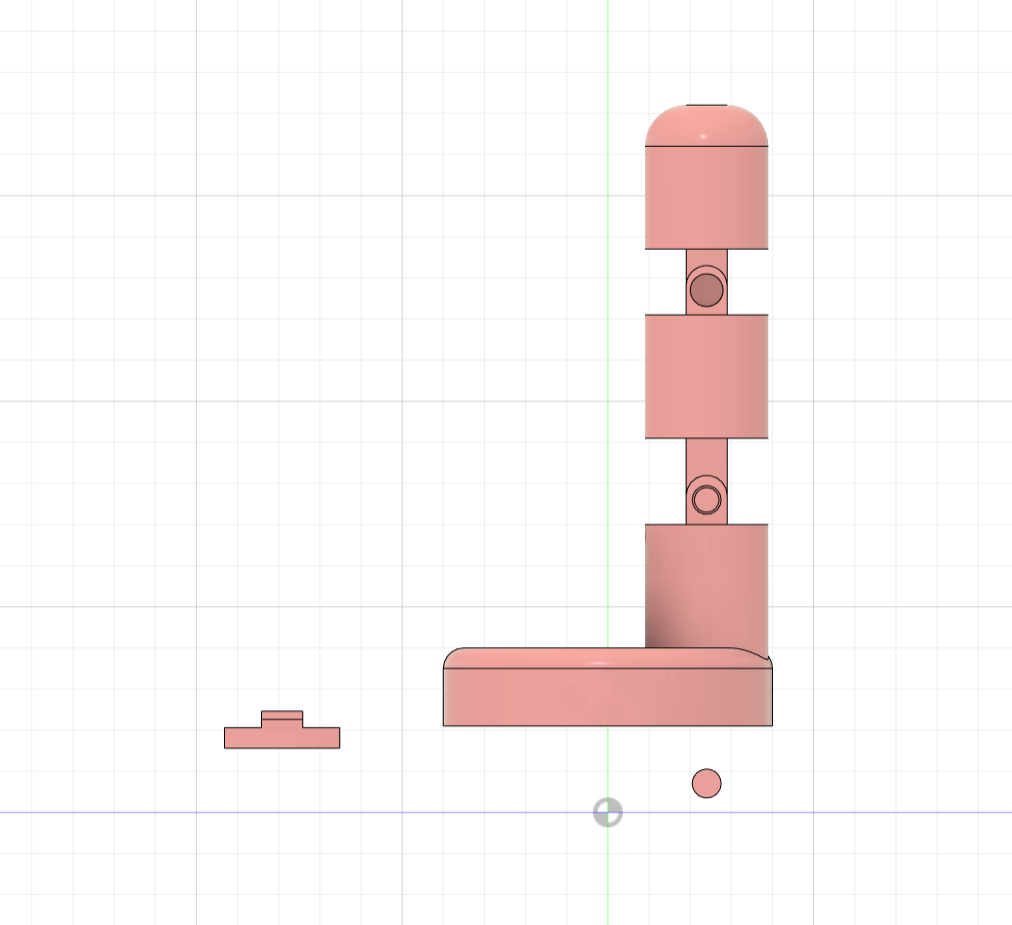The height and width of the screenshot is (925, 1012).
Task: Click the small flat tip atop the dome
Action: pyautogui.click(x=706, y=105)
